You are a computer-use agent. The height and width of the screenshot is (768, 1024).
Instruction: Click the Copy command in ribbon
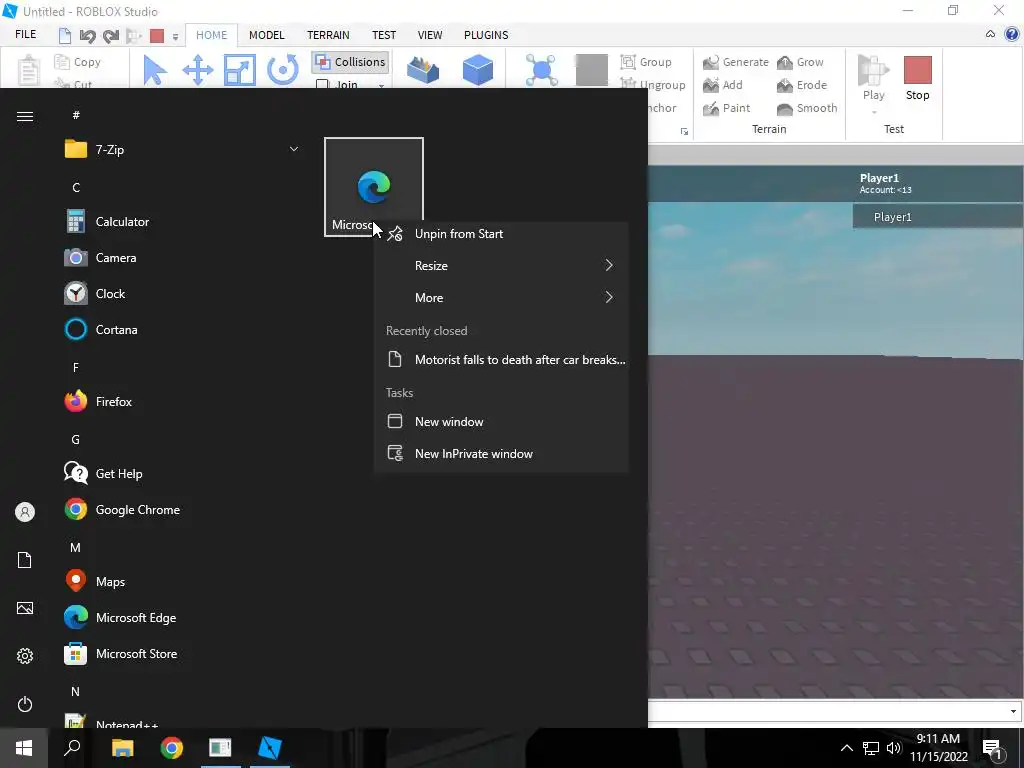[x=78, y=62]
